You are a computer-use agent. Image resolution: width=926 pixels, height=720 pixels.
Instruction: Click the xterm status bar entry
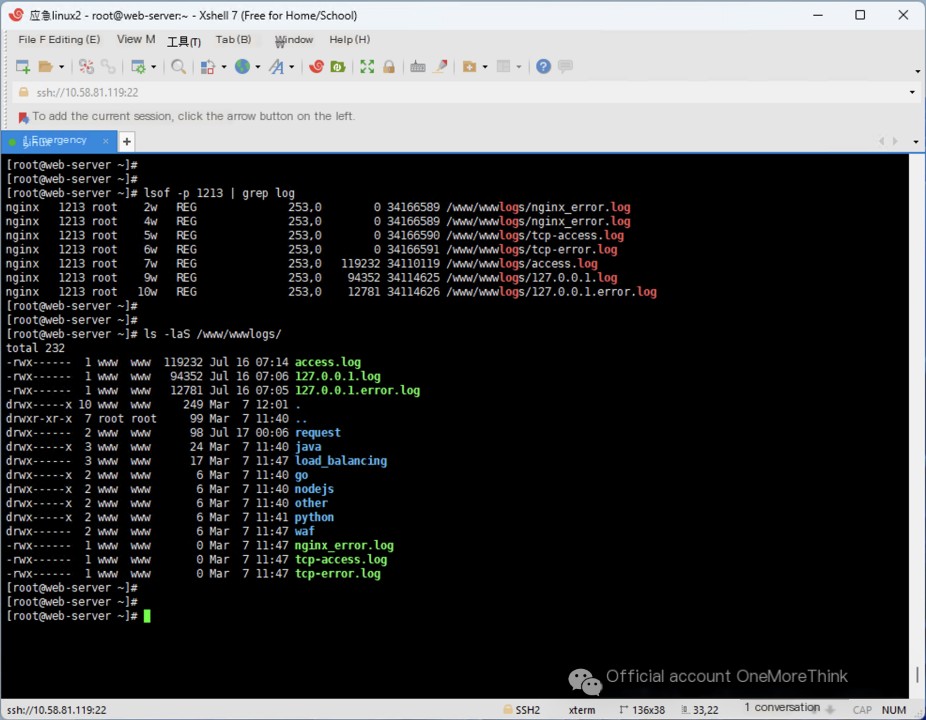(x=582, y=710)
